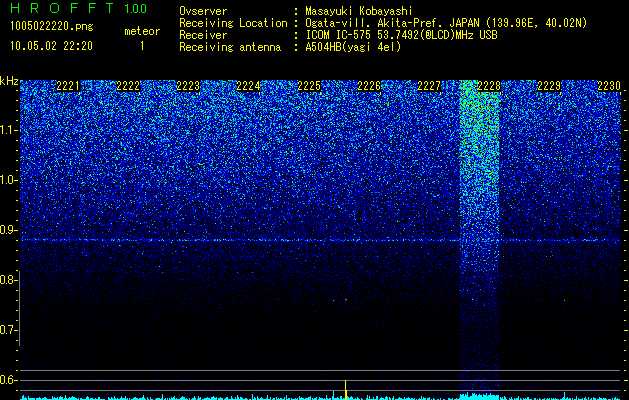The width and height of the screenshot is (629, 400).
Task: Click time marker 2230
Action: point(609,86)
